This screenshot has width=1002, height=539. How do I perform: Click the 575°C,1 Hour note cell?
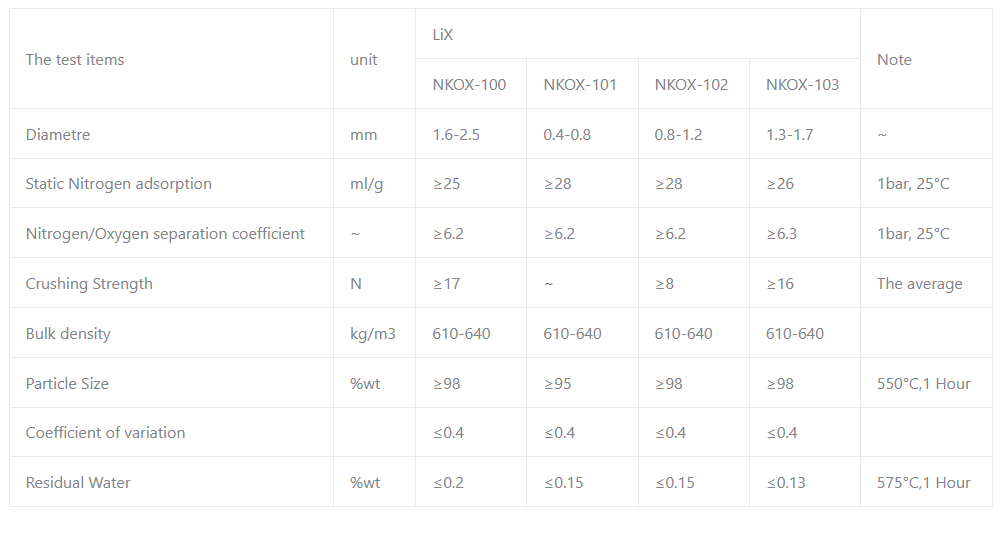tap(923, 483)
